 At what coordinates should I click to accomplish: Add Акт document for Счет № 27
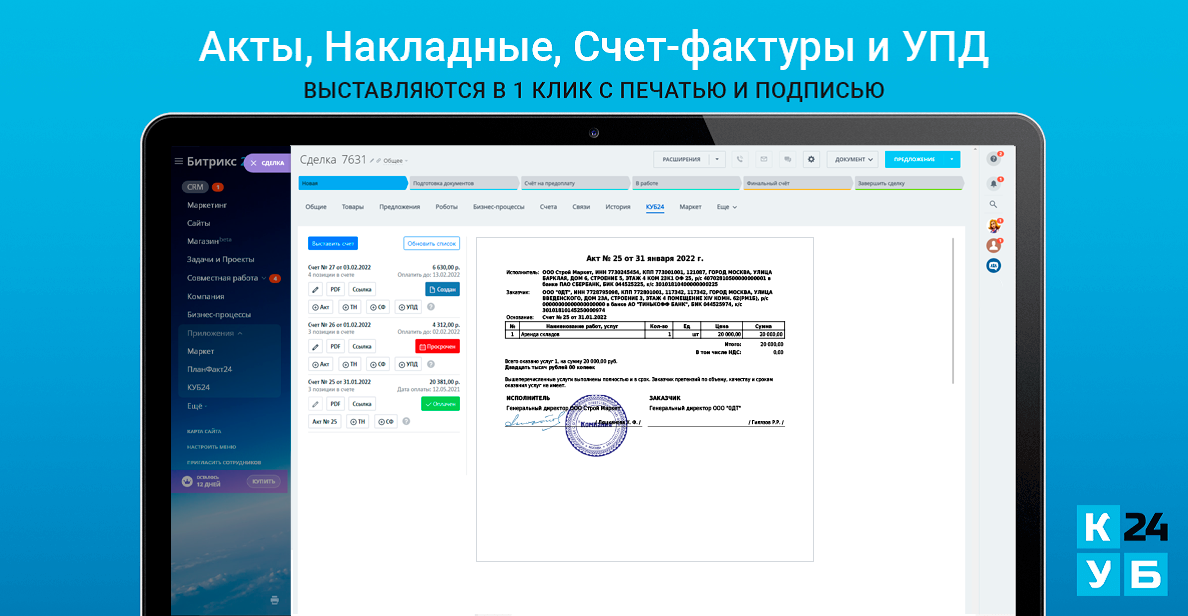coord(321,307)
